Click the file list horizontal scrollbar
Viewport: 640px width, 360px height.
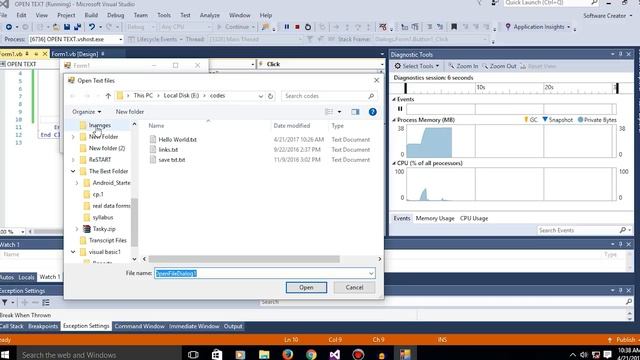click(x=244, y=259)
